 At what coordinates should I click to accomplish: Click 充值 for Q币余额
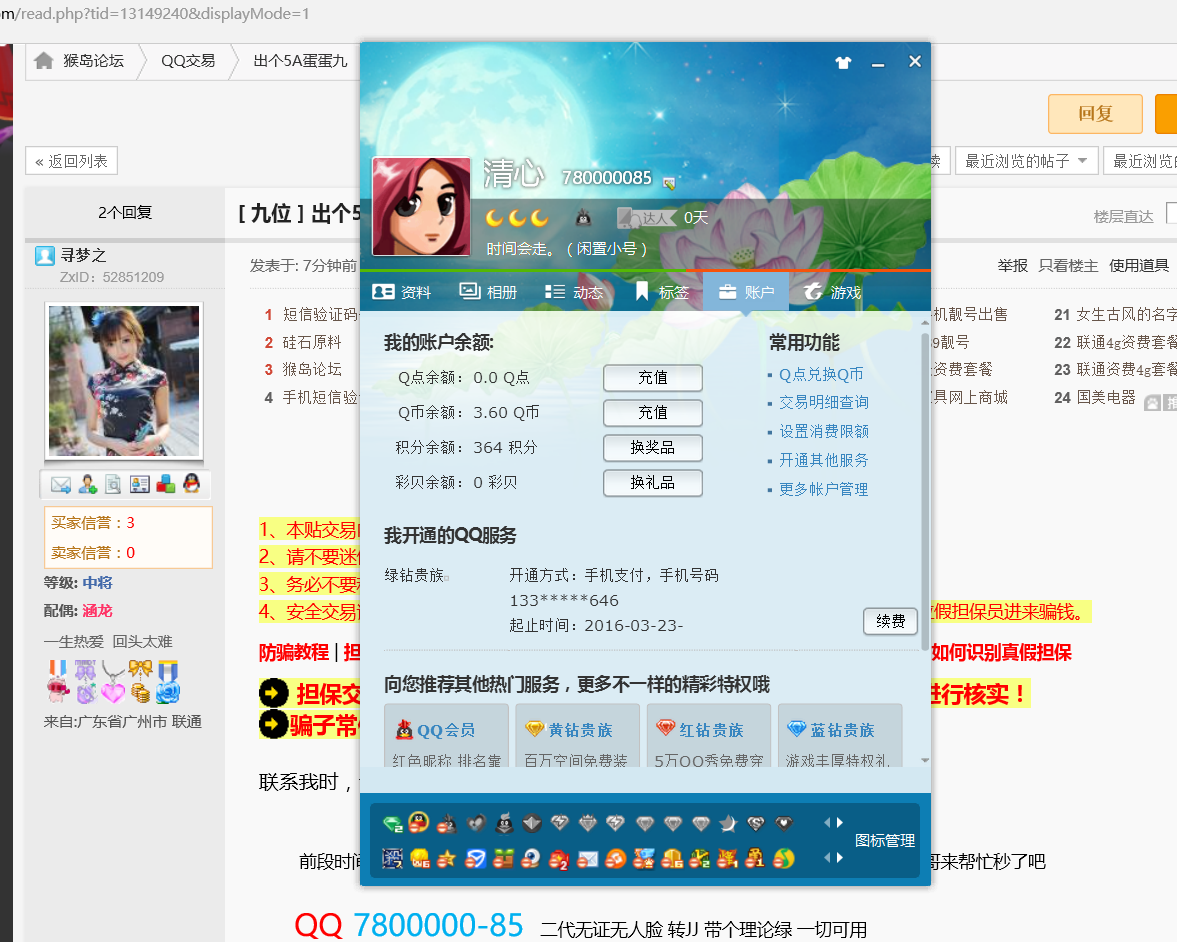pyautogui.click(x=653, y=413)
